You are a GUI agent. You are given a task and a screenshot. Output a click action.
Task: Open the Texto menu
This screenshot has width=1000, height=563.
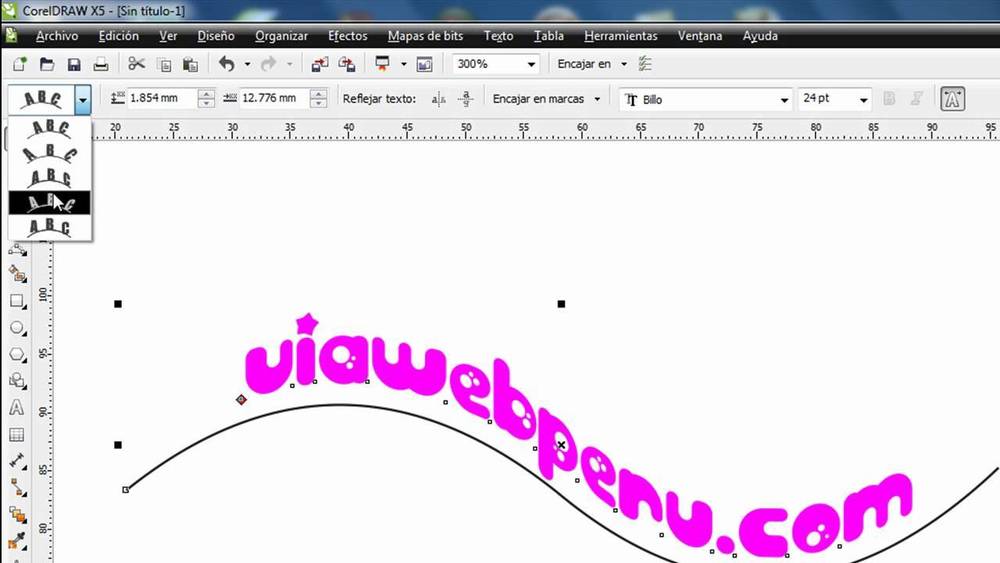[x=499, y=36]
